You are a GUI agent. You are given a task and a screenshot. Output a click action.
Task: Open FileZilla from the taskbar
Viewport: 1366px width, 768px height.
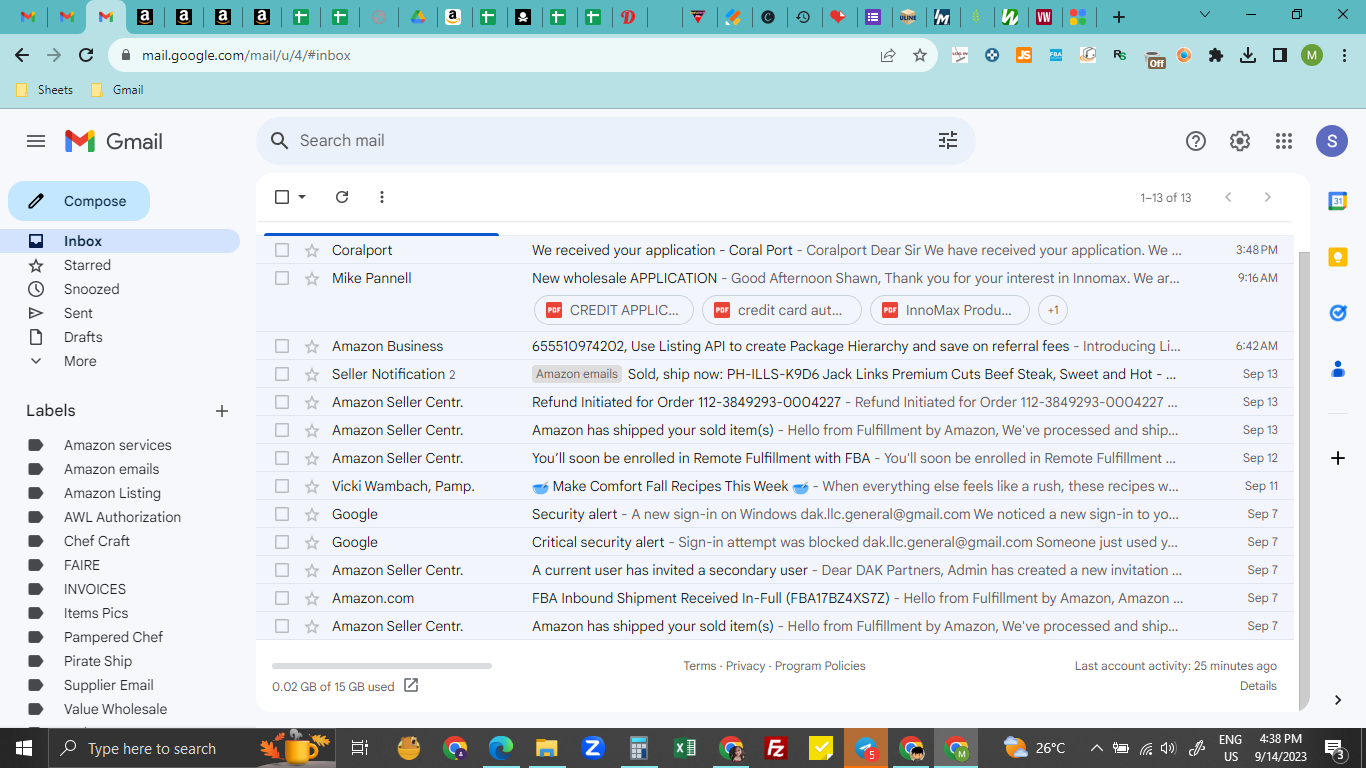775,748
